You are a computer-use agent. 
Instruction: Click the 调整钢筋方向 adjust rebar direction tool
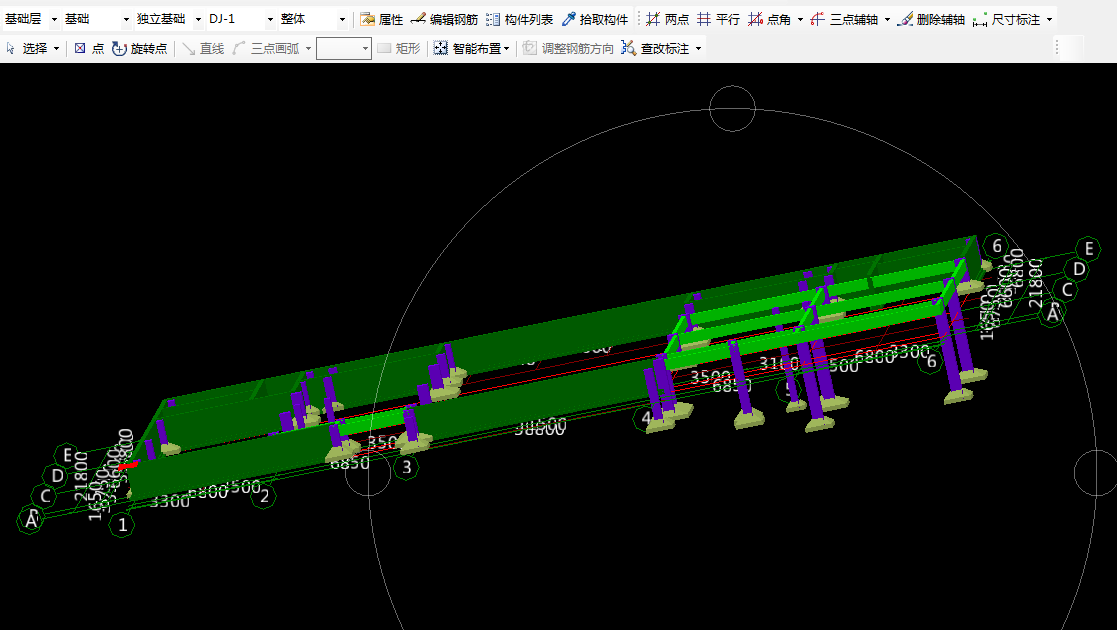[568, 48]
